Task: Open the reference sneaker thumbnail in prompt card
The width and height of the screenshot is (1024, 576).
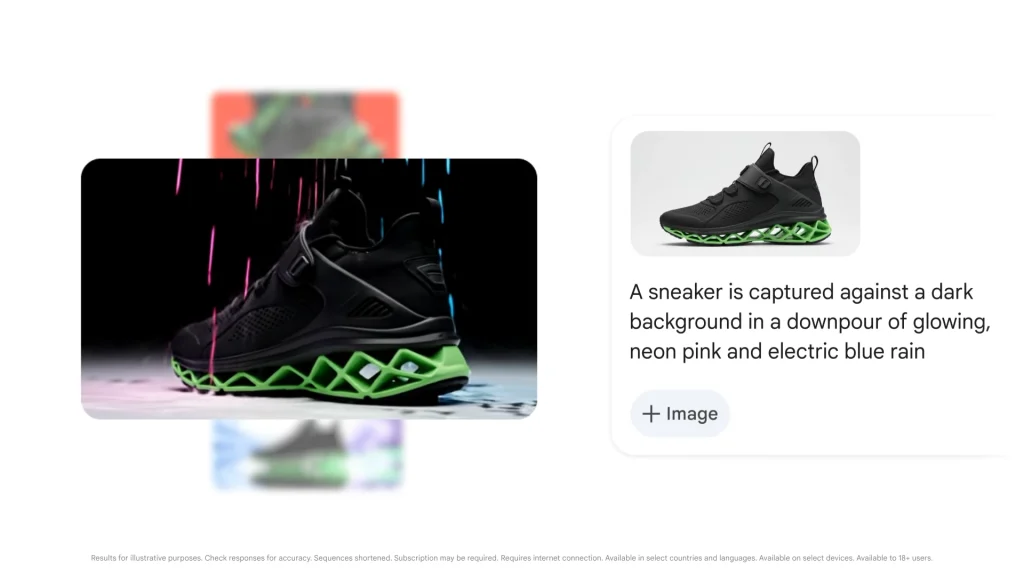Action: 744,193
